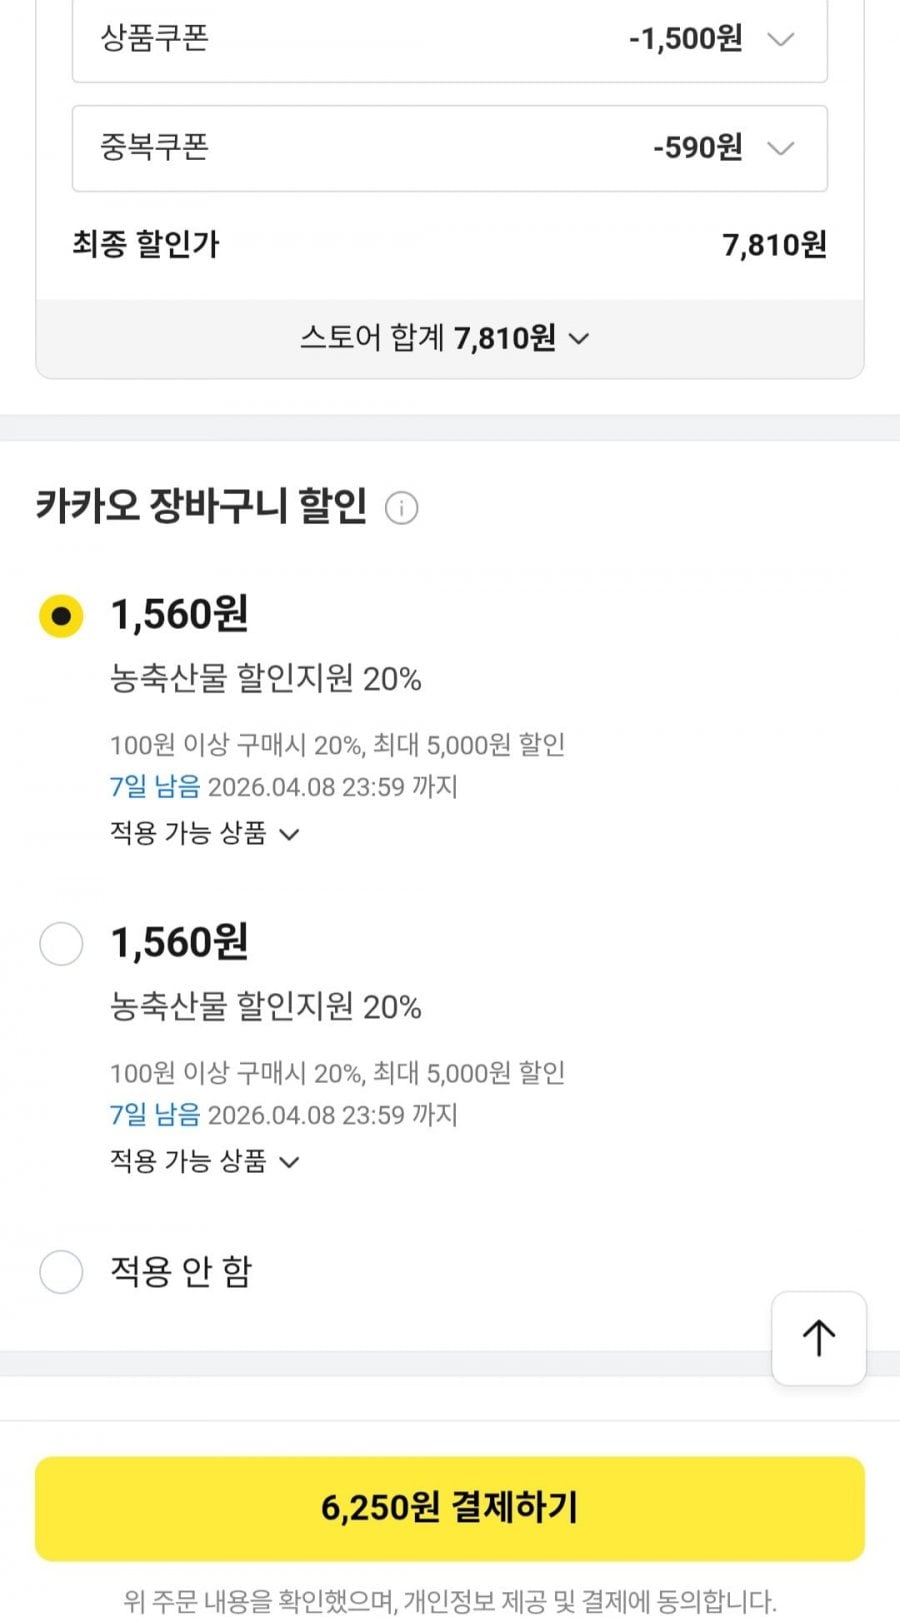Expand first option's 적용 가능 상품 list
Image resolution: width=900 pixels, height=1617 pixels.
click(x=189, y=833)
